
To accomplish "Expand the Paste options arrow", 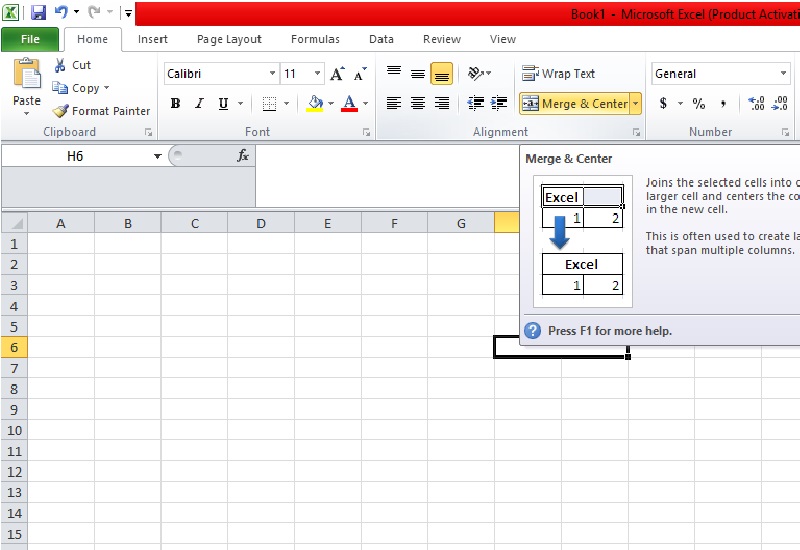I will (27, 113).
